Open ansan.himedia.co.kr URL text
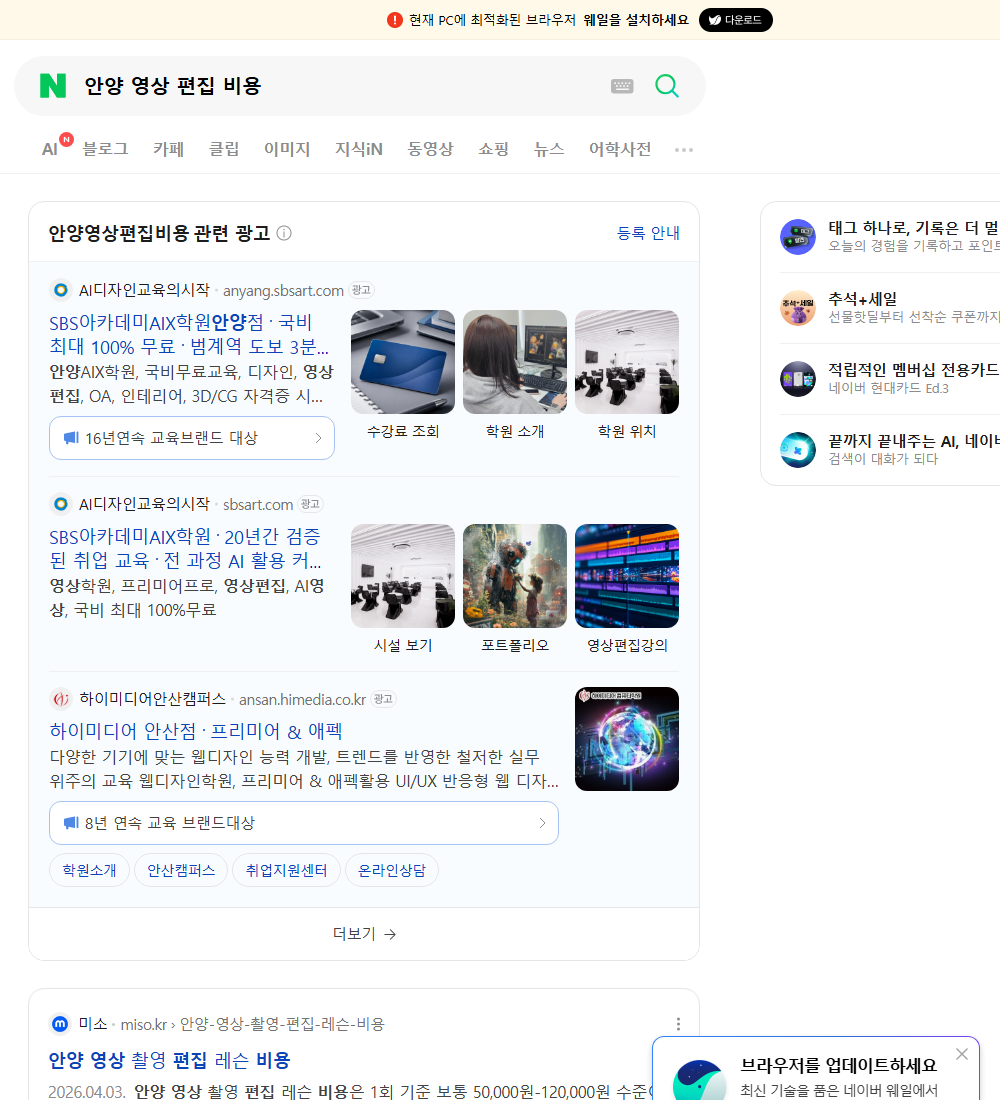 302,699
